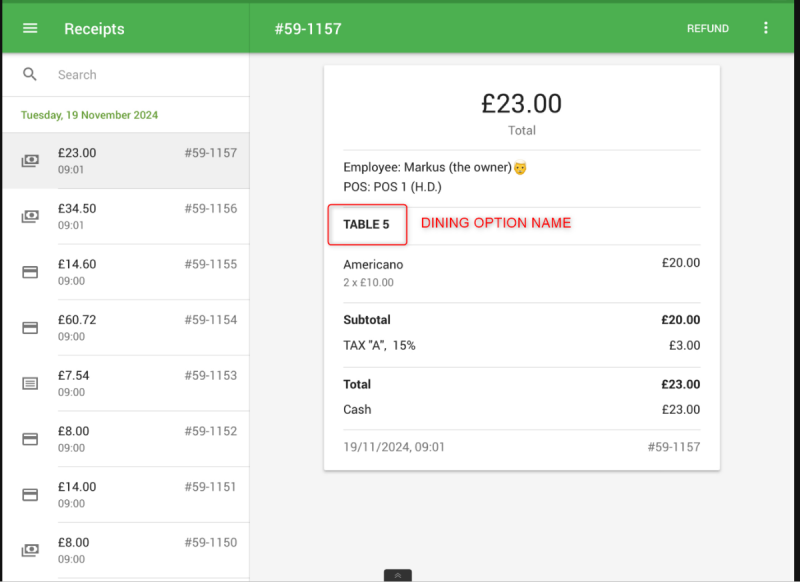Viewport: 800px width, 582px height.
Task: Click cash payment icon for receipt #59-1156
Action: pos(30,216)
